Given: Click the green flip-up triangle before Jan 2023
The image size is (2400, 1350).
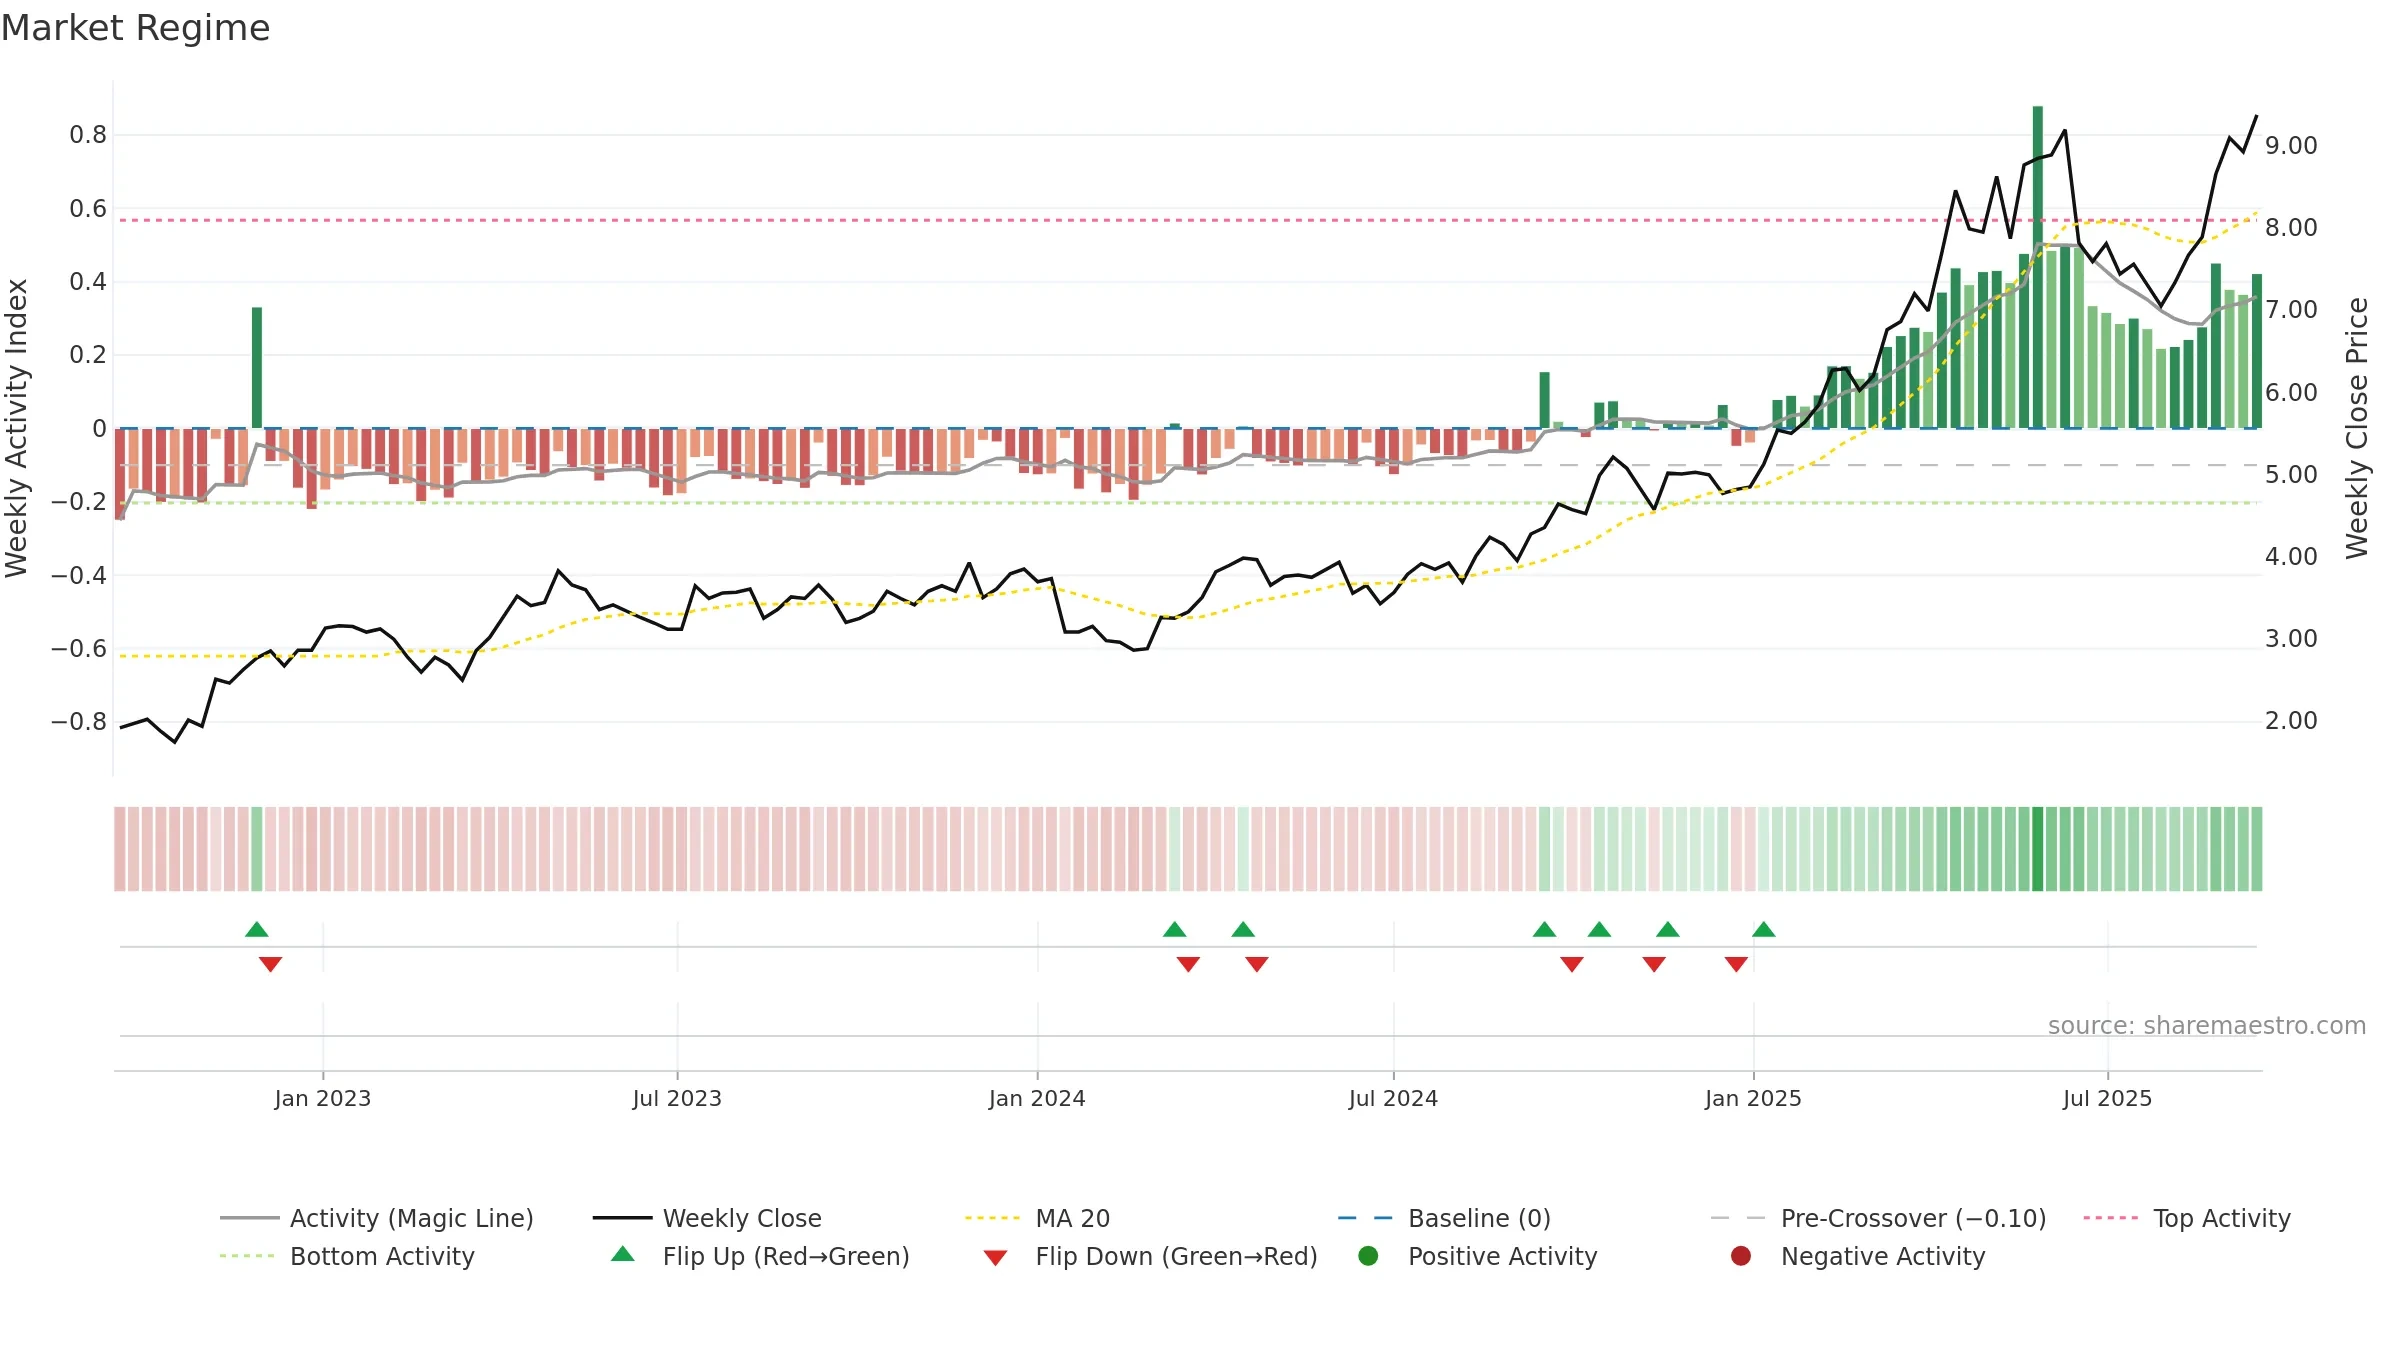Looking at the screenshot, I should pyautogui.click(x=257, y=929).
